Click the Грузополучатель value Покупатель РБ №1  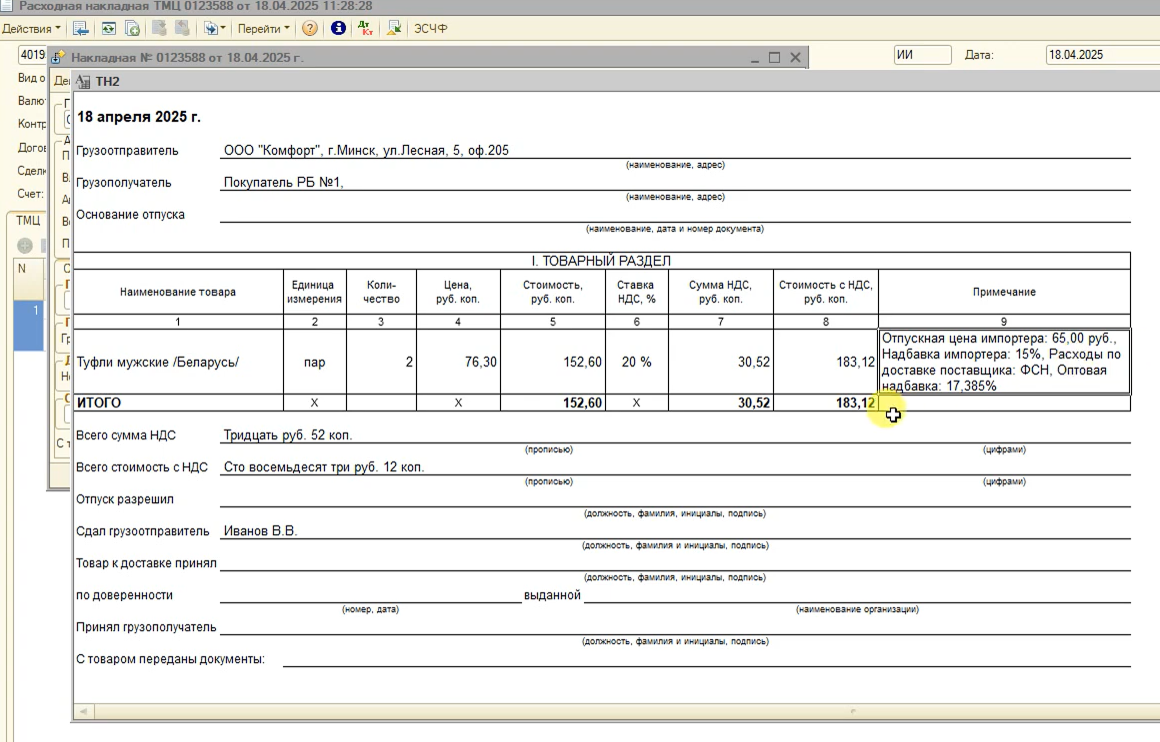coord(283,182)
